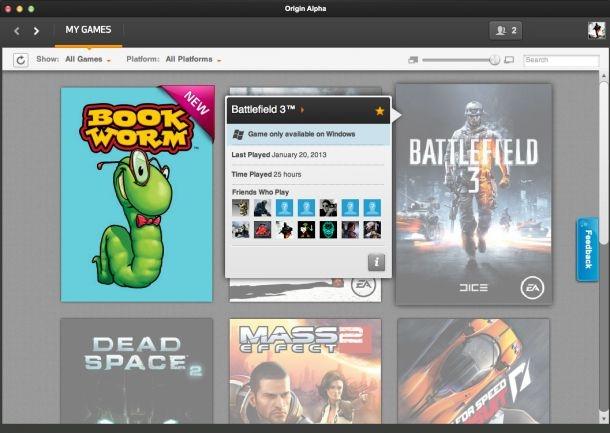Select the snowy soldier friend avatar

(240, 230)
